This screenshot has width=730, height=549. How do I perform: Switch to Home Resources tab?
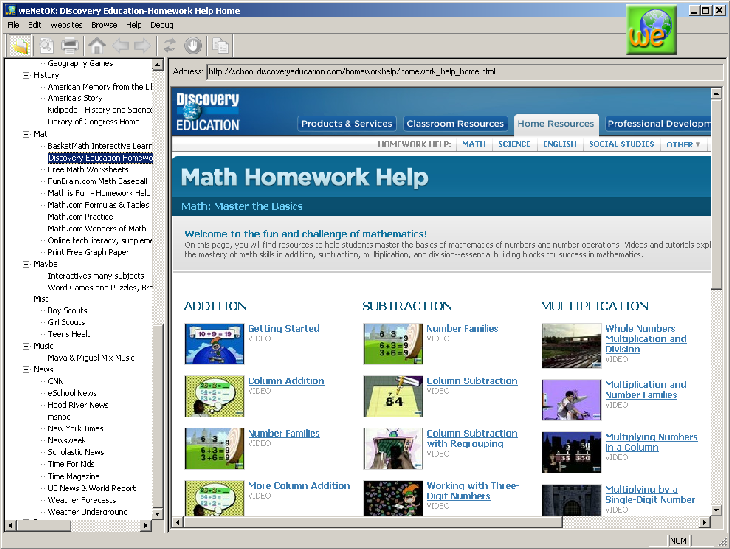coord(556,124)
